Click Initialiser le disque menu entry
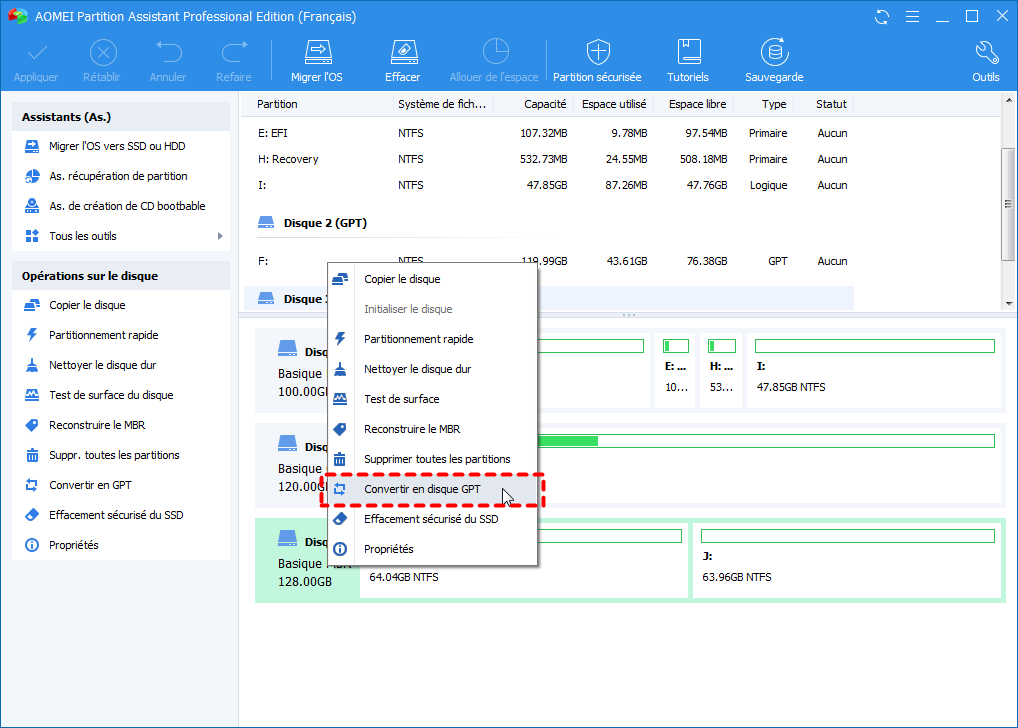The height and width of the screenshot is (728, 1018). (432, 309)
